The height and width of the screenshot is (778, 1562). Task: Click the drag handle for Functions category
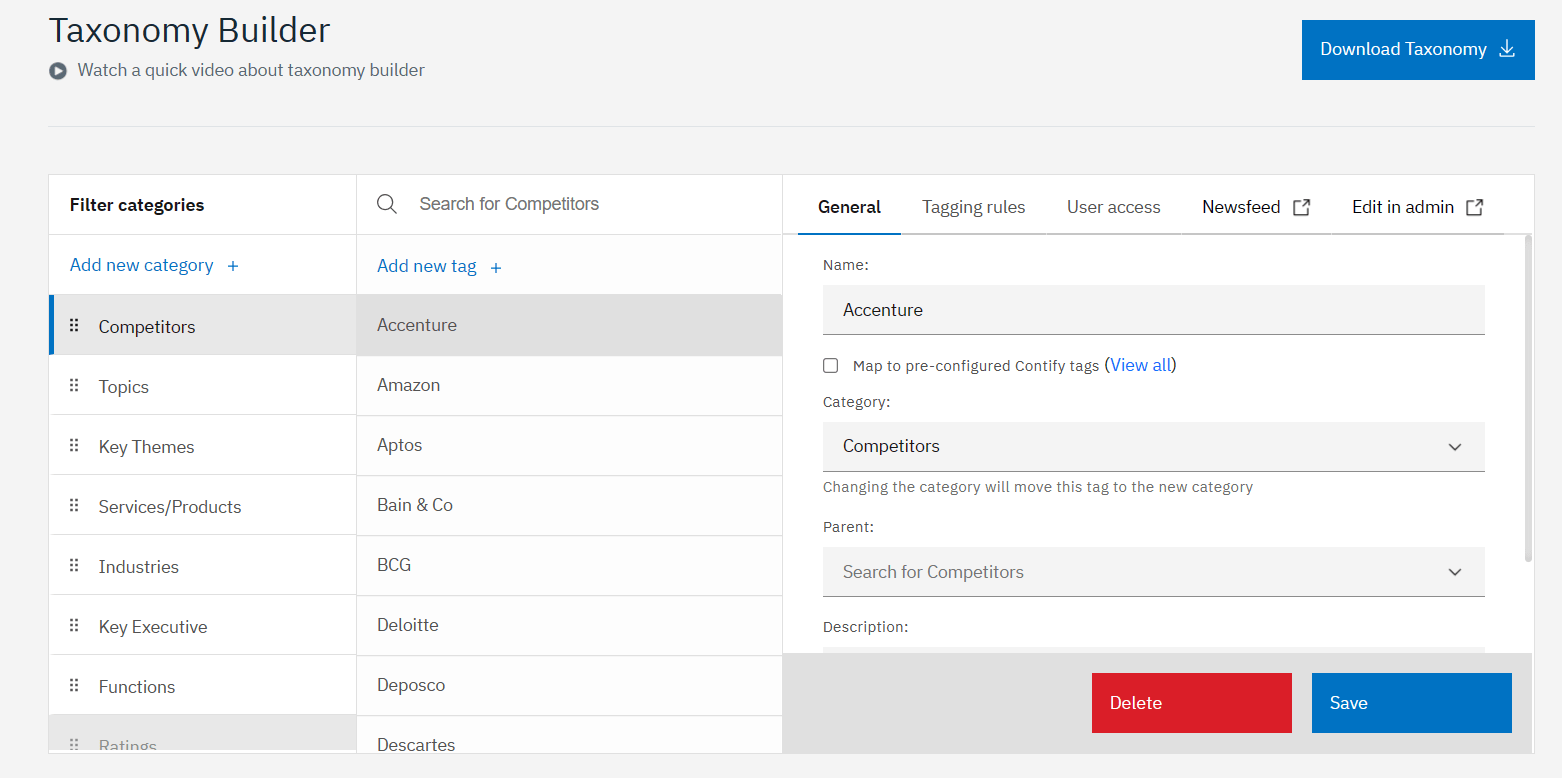point(74,686)
